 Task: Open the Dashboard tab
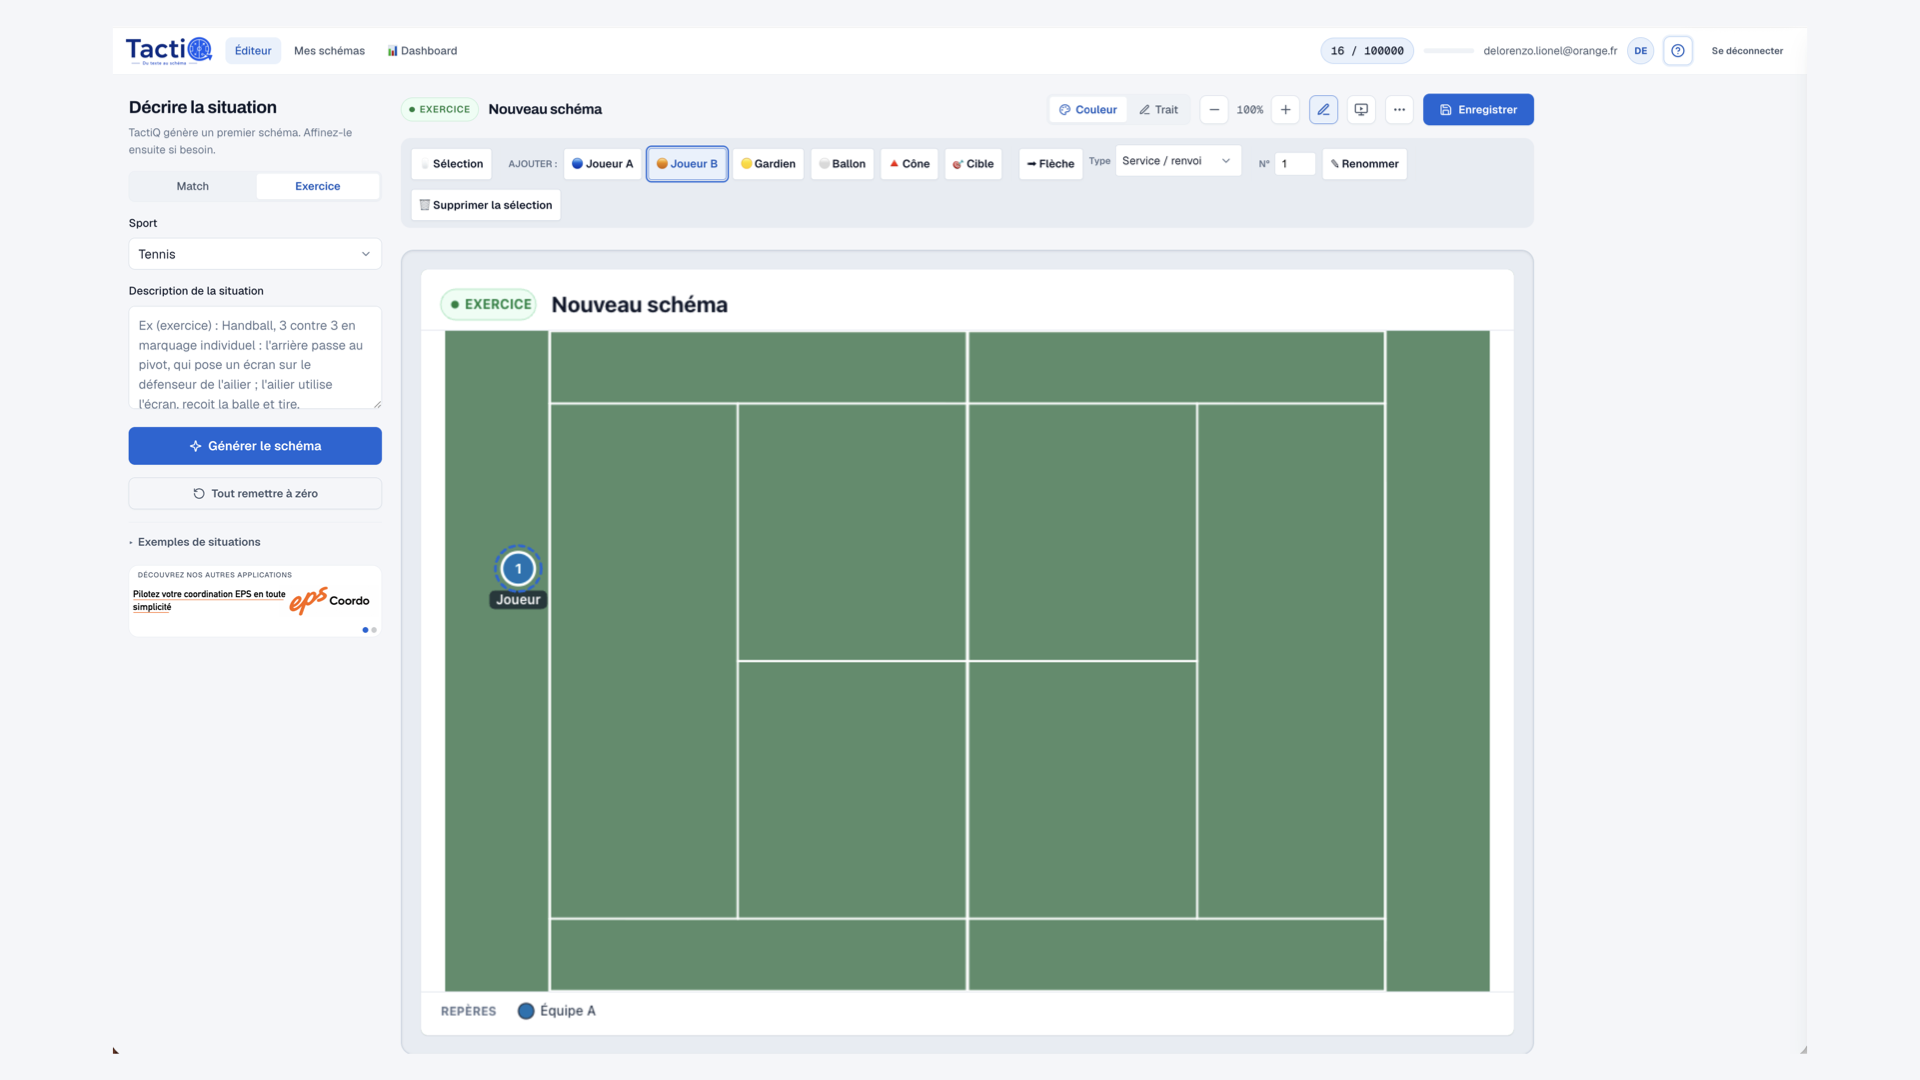coord(422,51)
